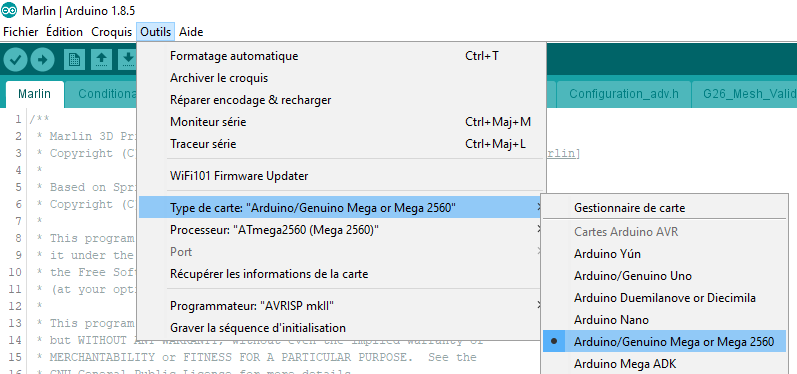The height and width of the screenshot is (374, 797).
Task: Open the Fichier menu
Action: point(21,32)
